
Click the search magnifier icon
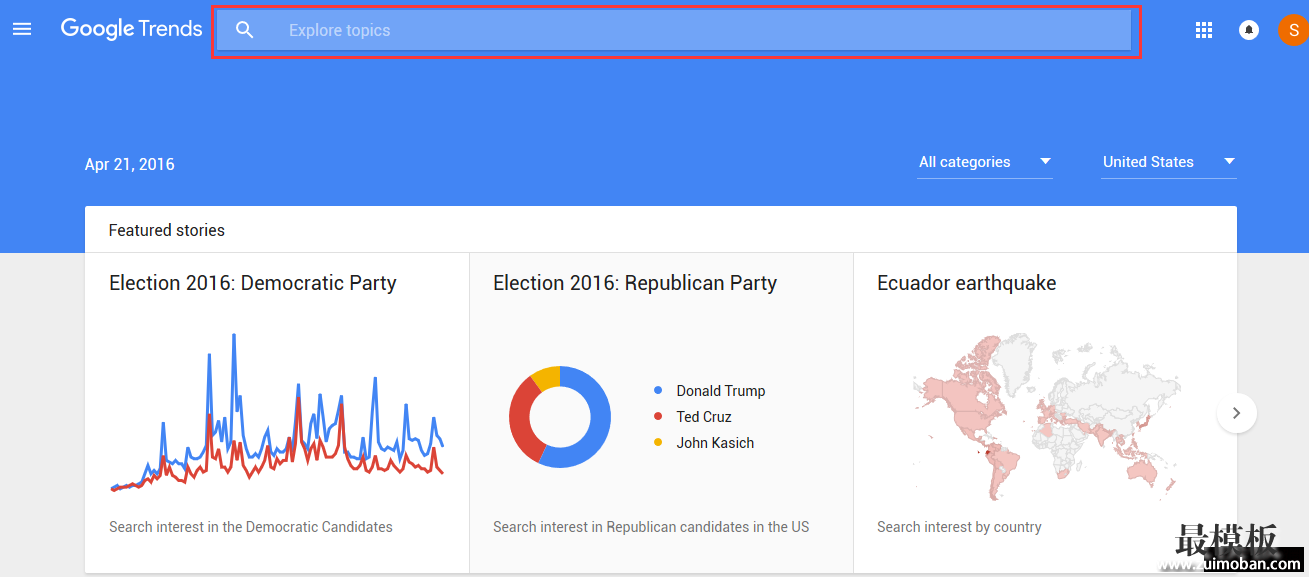(245, 30)
